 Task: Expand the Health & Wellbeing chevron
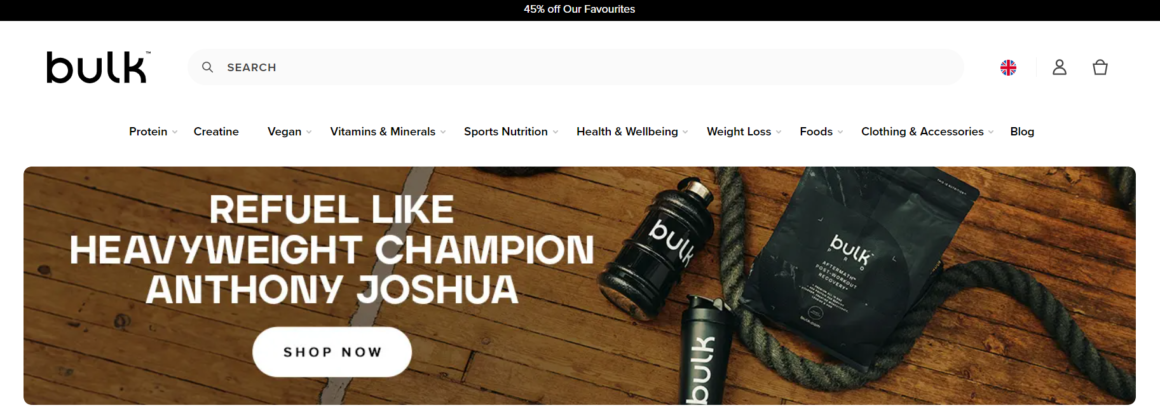(685, 132)
